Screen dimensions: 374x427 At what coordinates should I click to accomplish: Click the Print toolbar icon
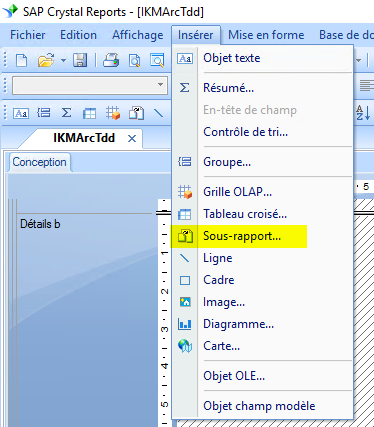[111, 61]
